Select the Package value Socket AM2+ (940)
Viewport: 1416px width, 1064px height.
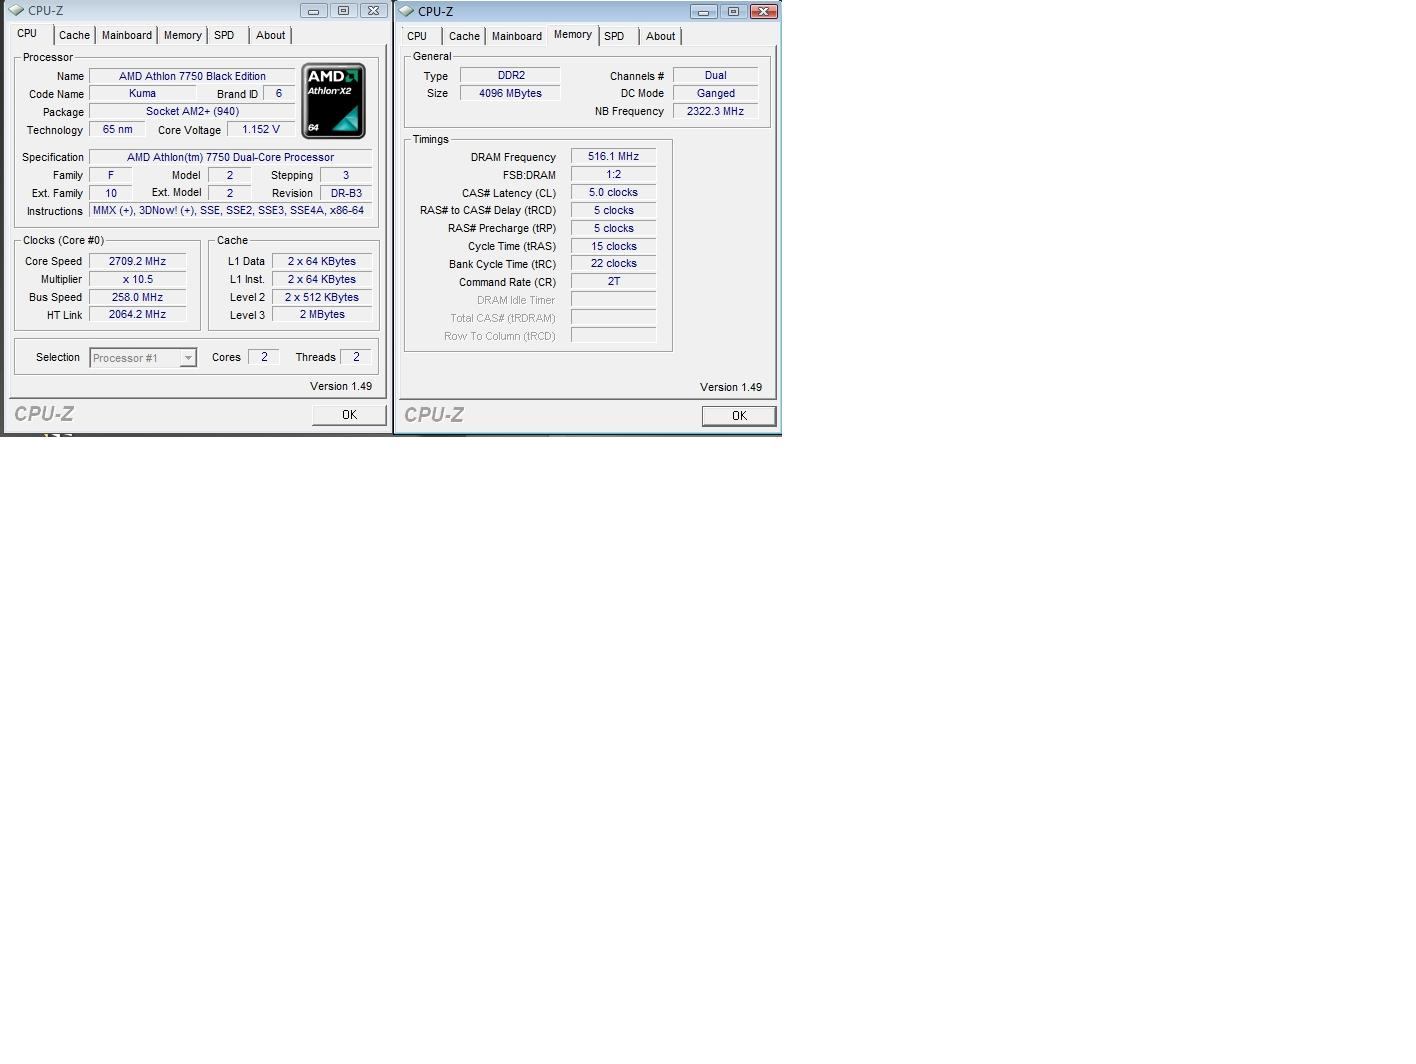[192, 112]
